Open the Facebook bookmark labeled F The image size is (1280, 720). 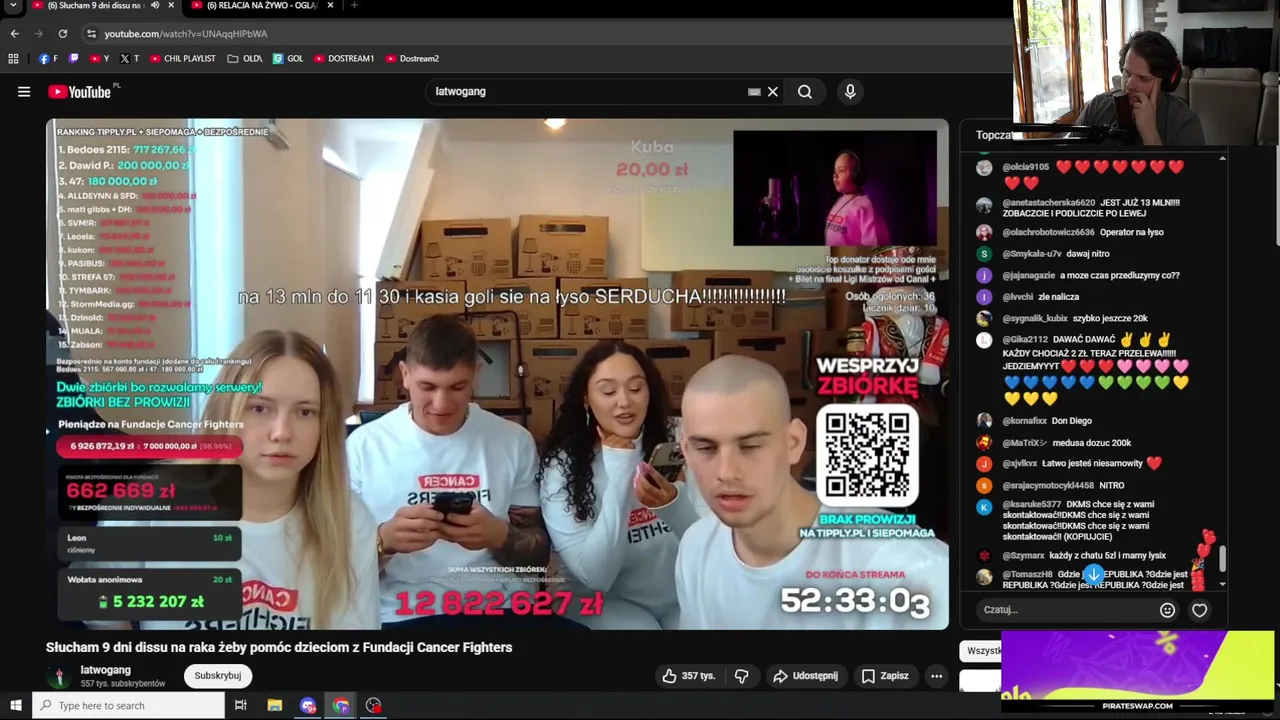click(48, 59)
